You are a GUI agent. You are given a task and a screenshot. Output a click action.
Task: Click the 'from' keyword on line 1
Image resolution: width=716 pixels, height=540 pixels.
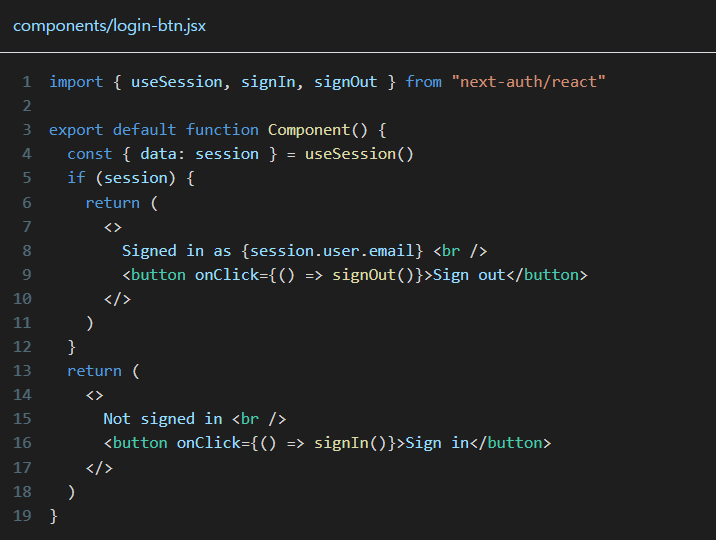point(423,82)
